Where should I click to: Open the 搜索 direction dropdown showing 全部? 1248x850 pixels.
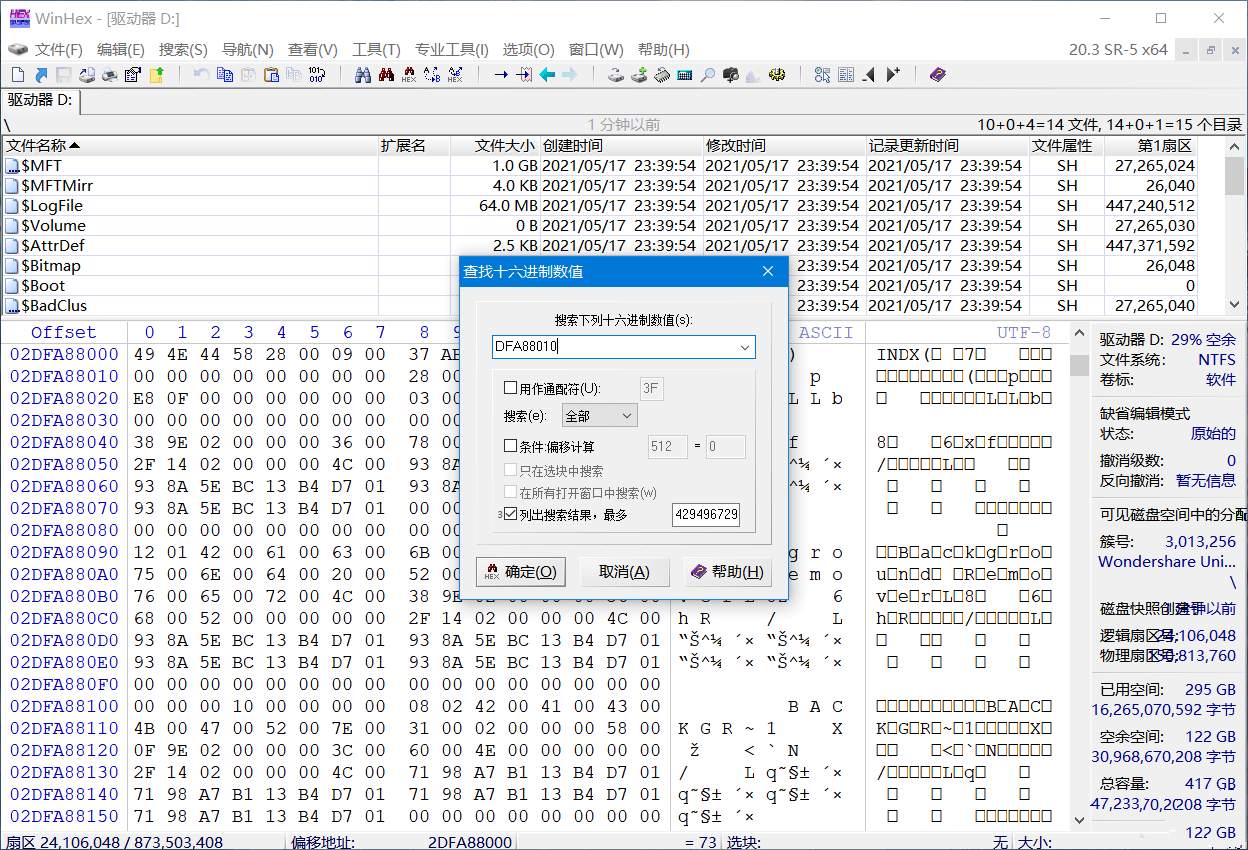[599, 415]
